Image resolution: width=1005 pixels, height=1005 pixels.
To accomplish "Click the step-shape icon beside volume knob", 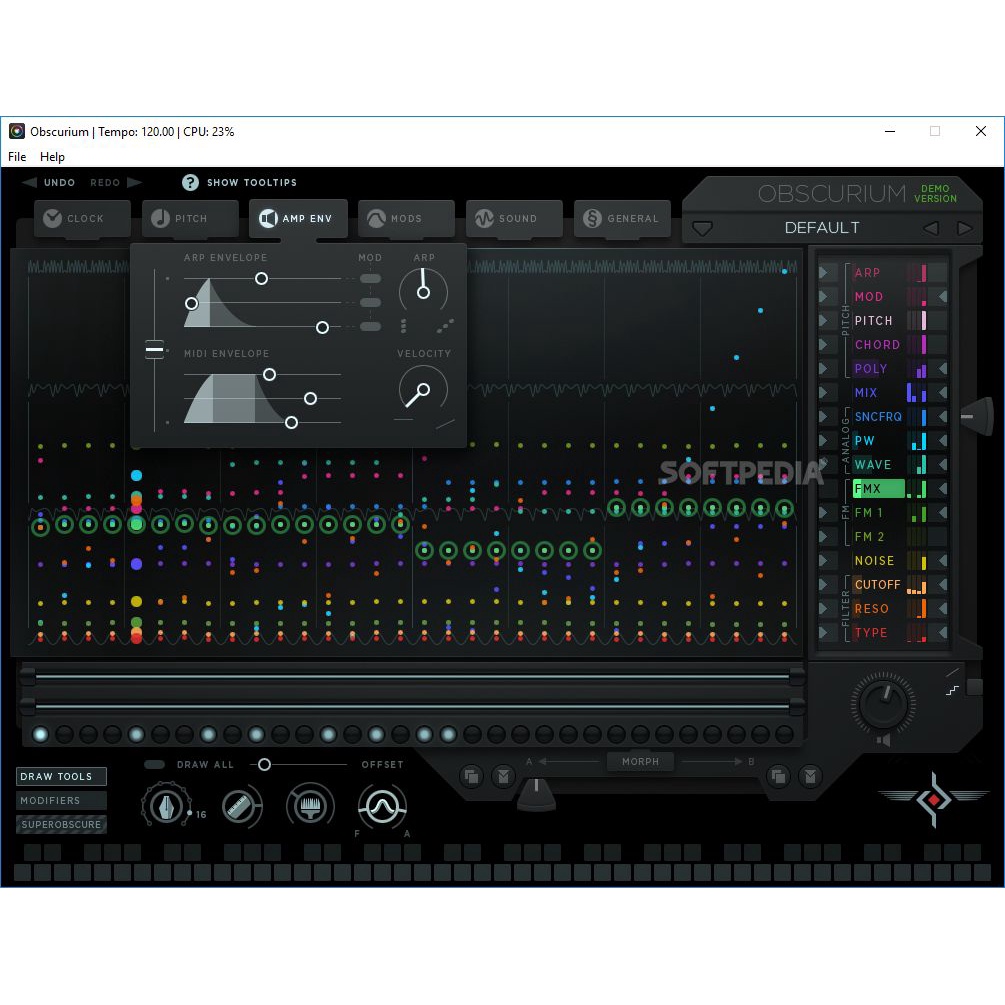I will 952,690.
